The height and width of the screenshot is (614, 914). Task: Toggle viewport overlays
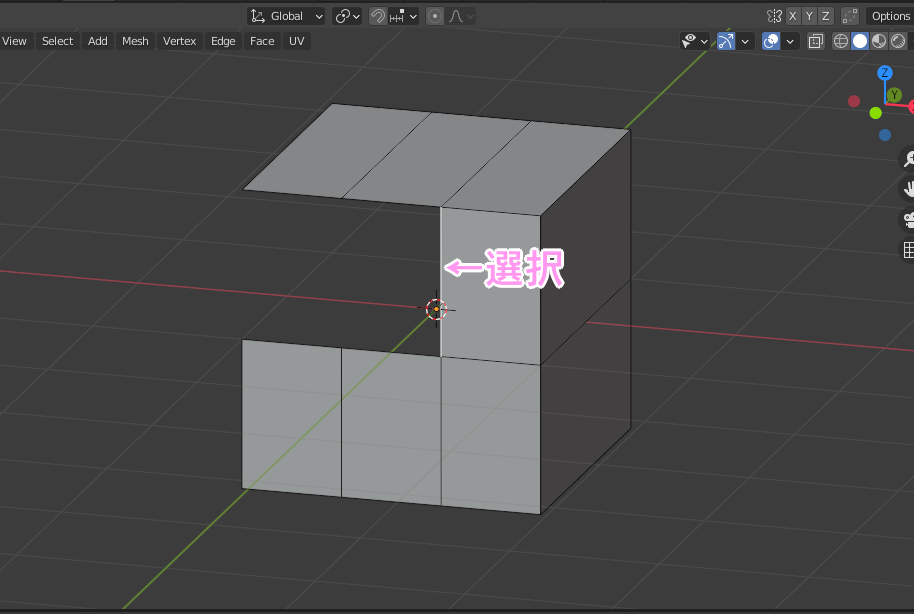pyautogui.click(x=771, y=41)
